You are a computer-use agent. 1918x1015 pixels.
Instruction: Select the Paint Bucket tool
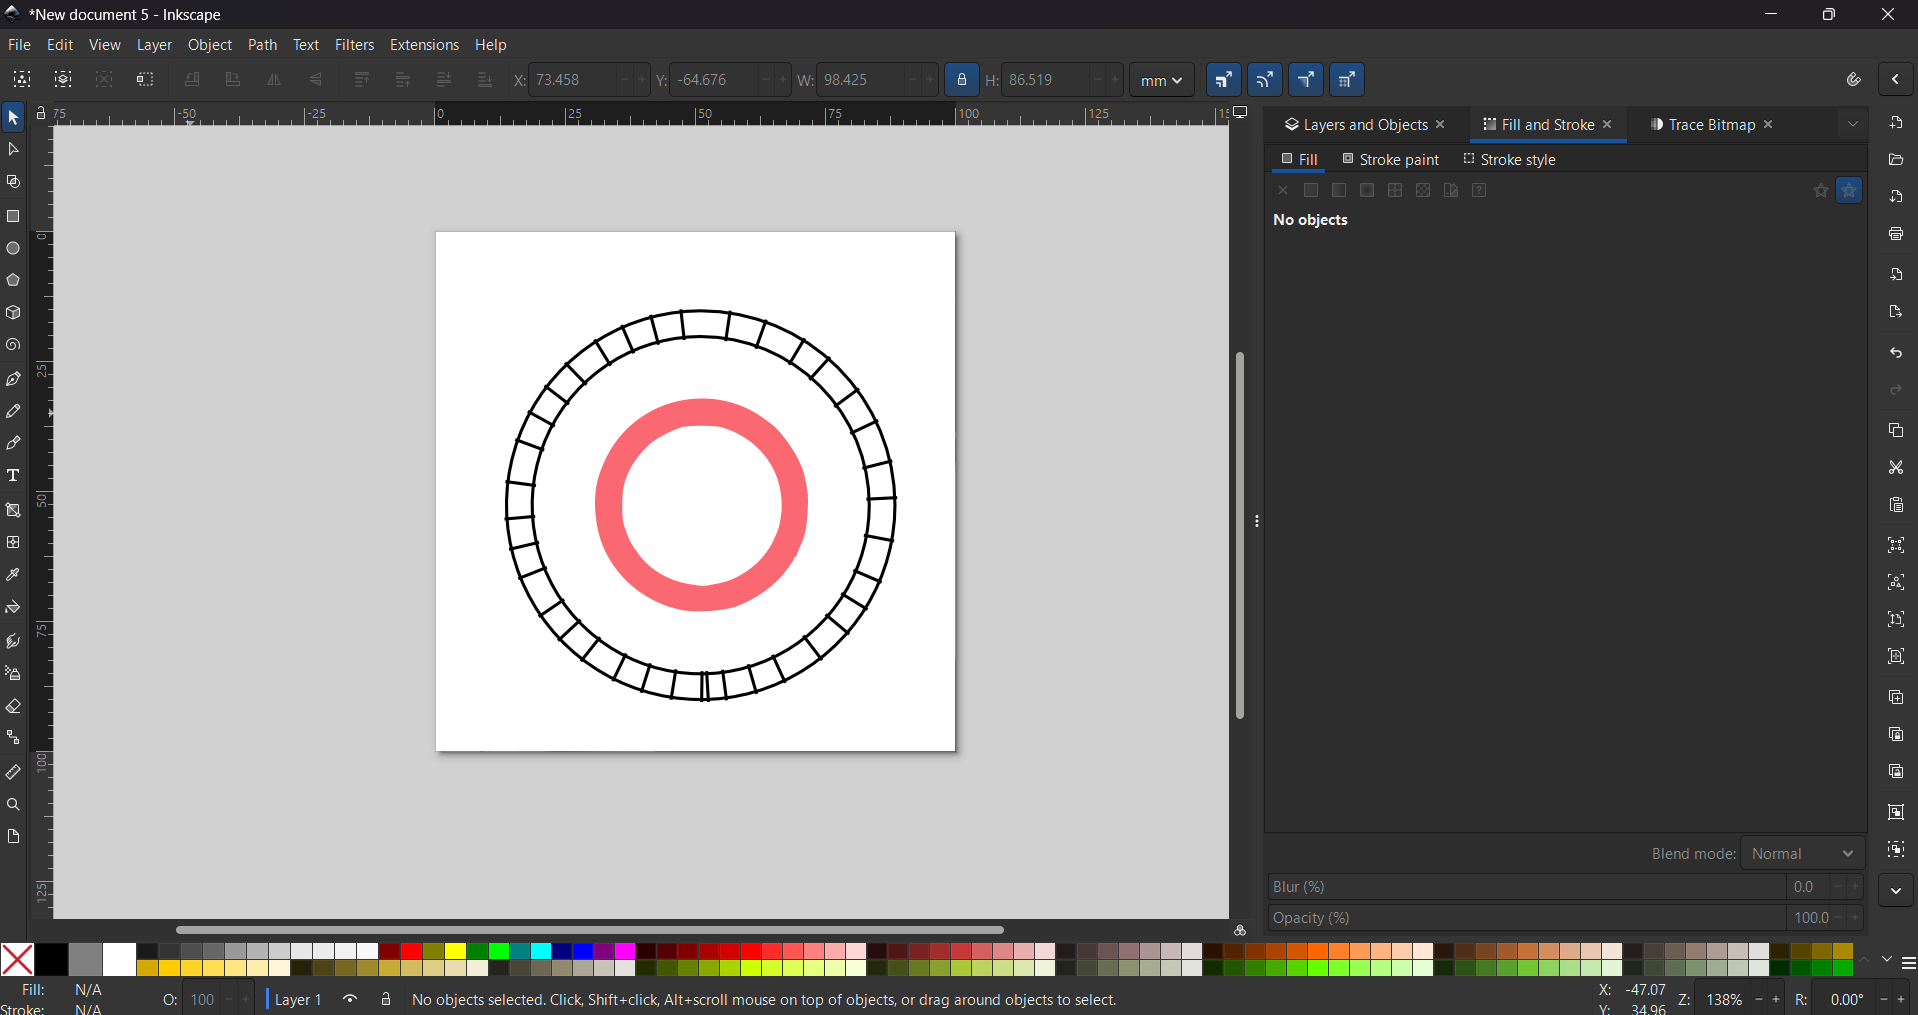click(x=13, y=607)
